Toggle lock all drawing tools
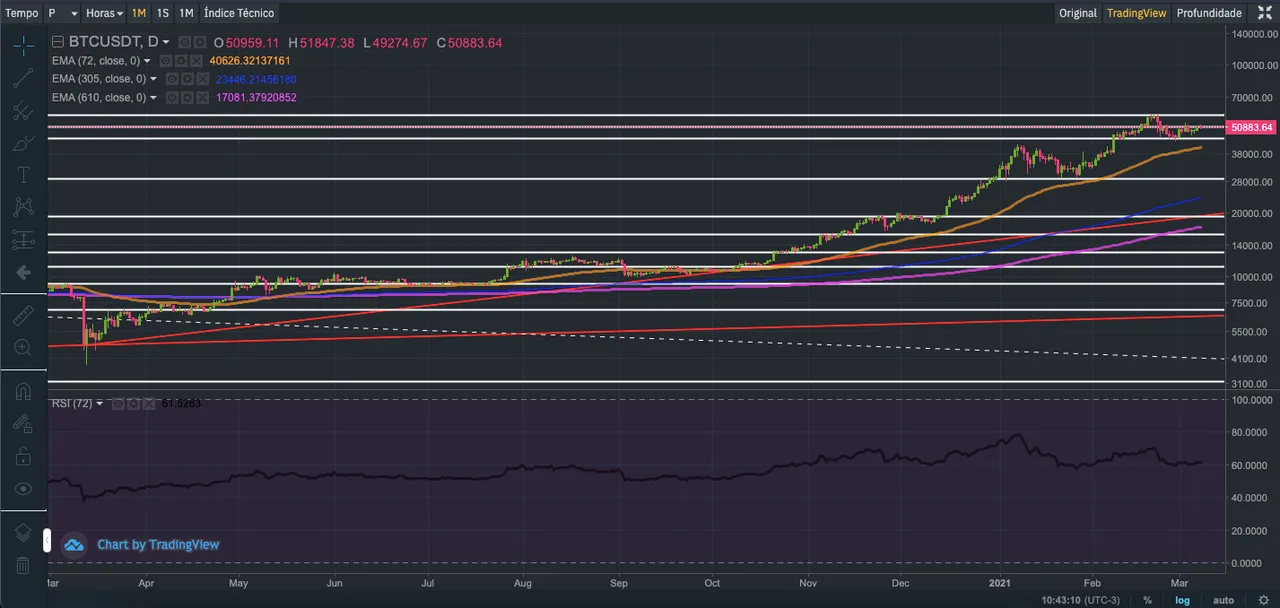 (x=23, y=456)
